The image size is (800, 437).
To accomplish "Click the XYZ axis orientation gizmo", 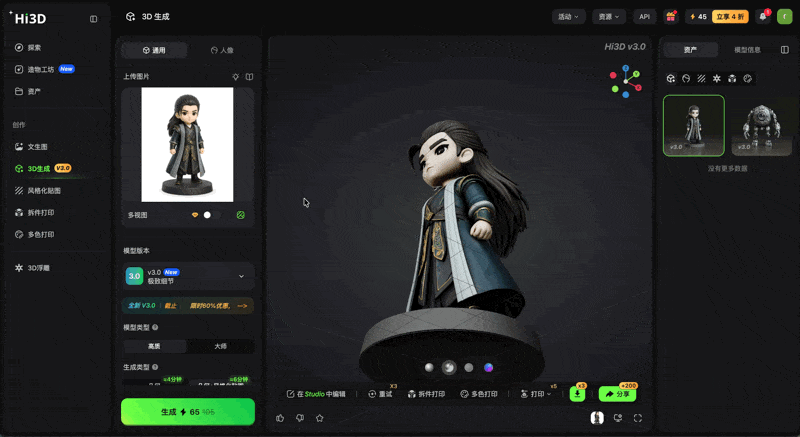I will click(x=626, y=81).
